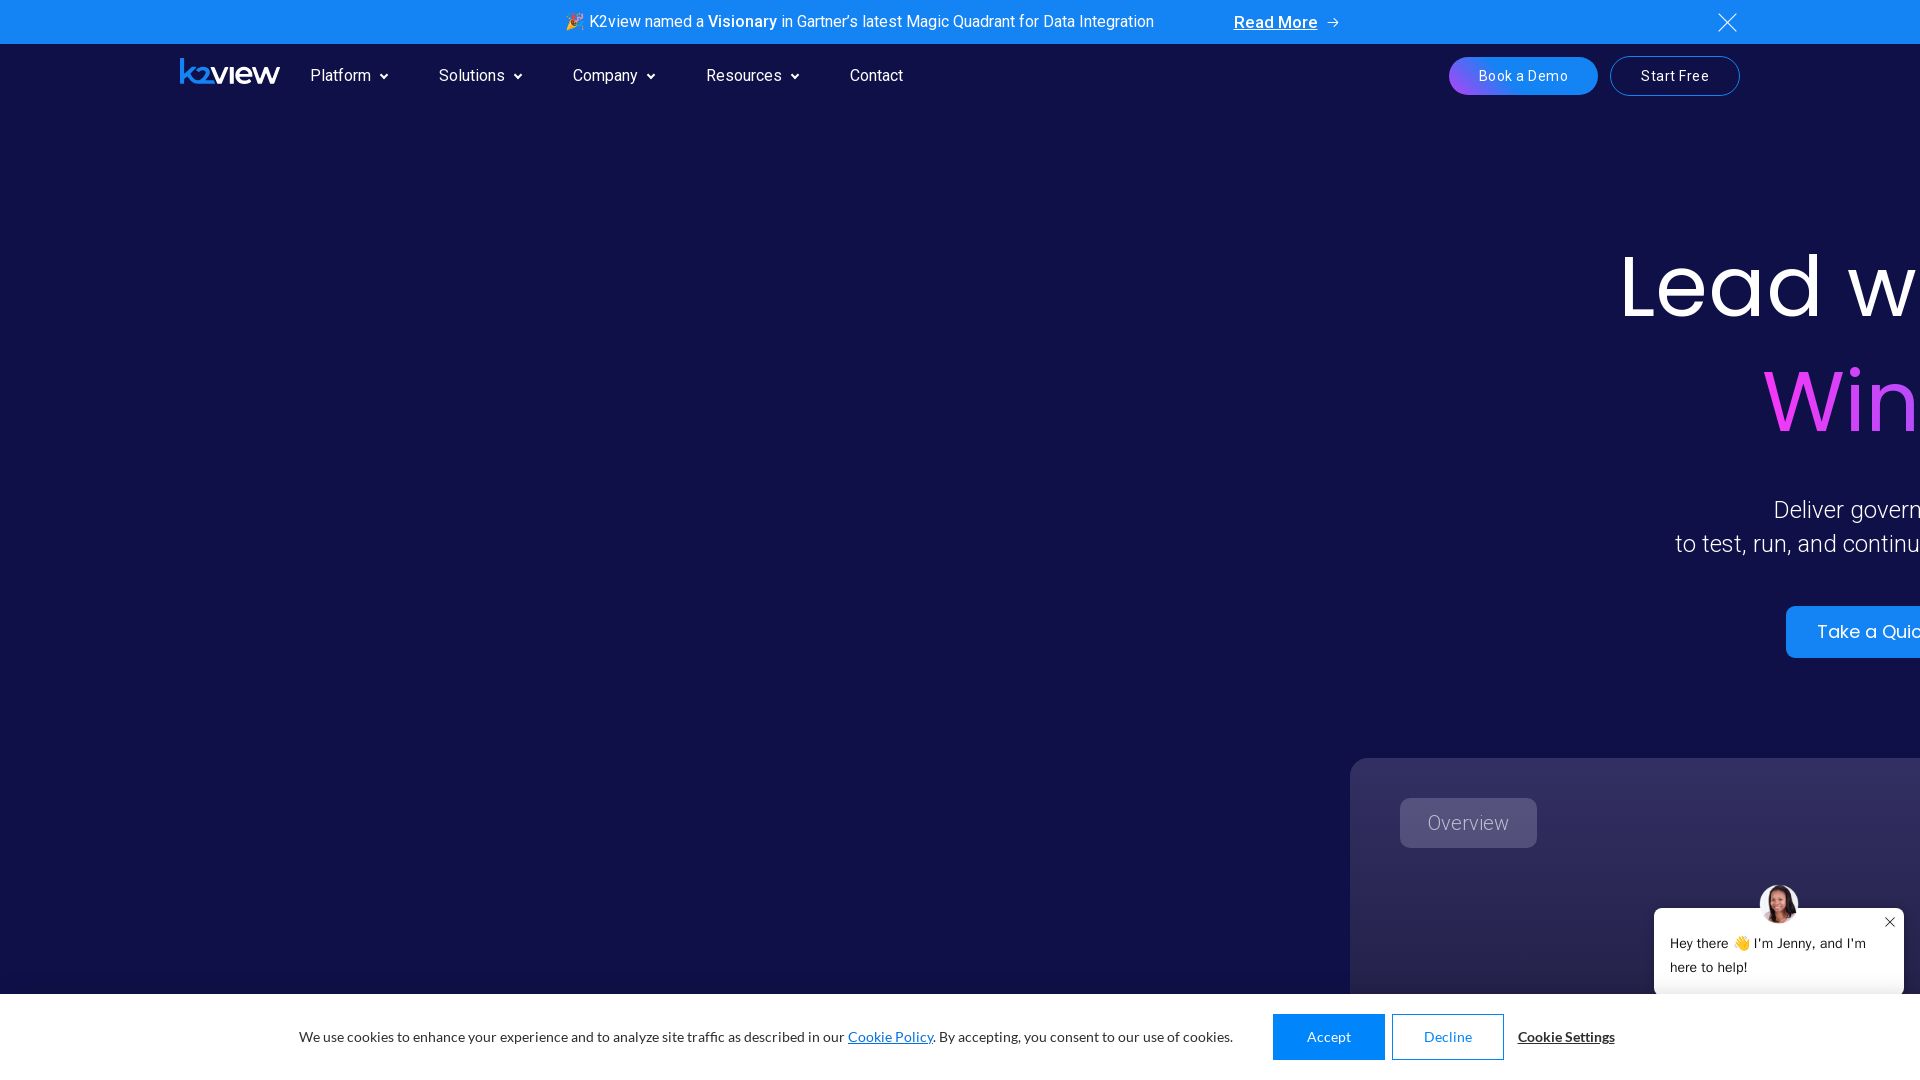Viewport: 1920px width, 1080px height.
Task: Click the Start Free button
Action: point(1675,76)
